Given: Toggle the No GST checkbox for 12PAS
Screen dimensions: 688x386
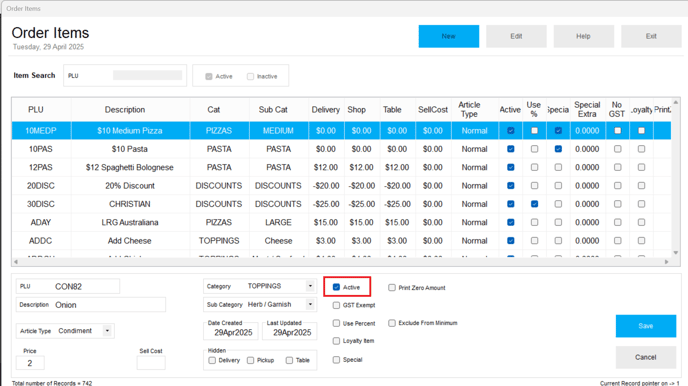Looking at the screenshot, I should click(x=617, y=167).
